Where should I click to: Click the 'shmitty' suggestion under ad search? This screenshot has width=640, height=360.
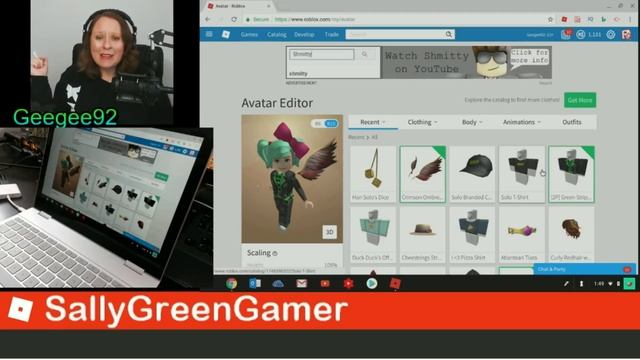click(299, 73)
